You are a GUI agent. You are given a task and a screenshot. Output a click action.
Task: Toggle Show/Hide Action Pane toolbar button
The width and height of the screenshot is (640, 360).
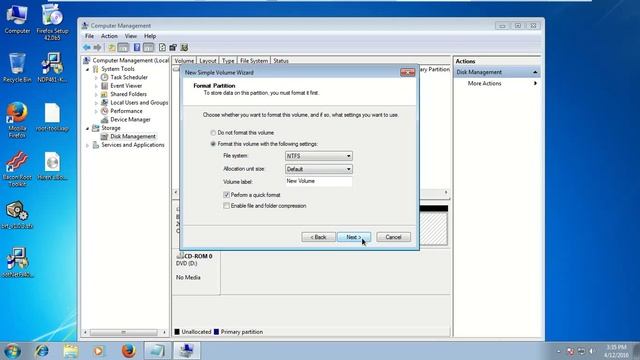click(x=149, y=47)
